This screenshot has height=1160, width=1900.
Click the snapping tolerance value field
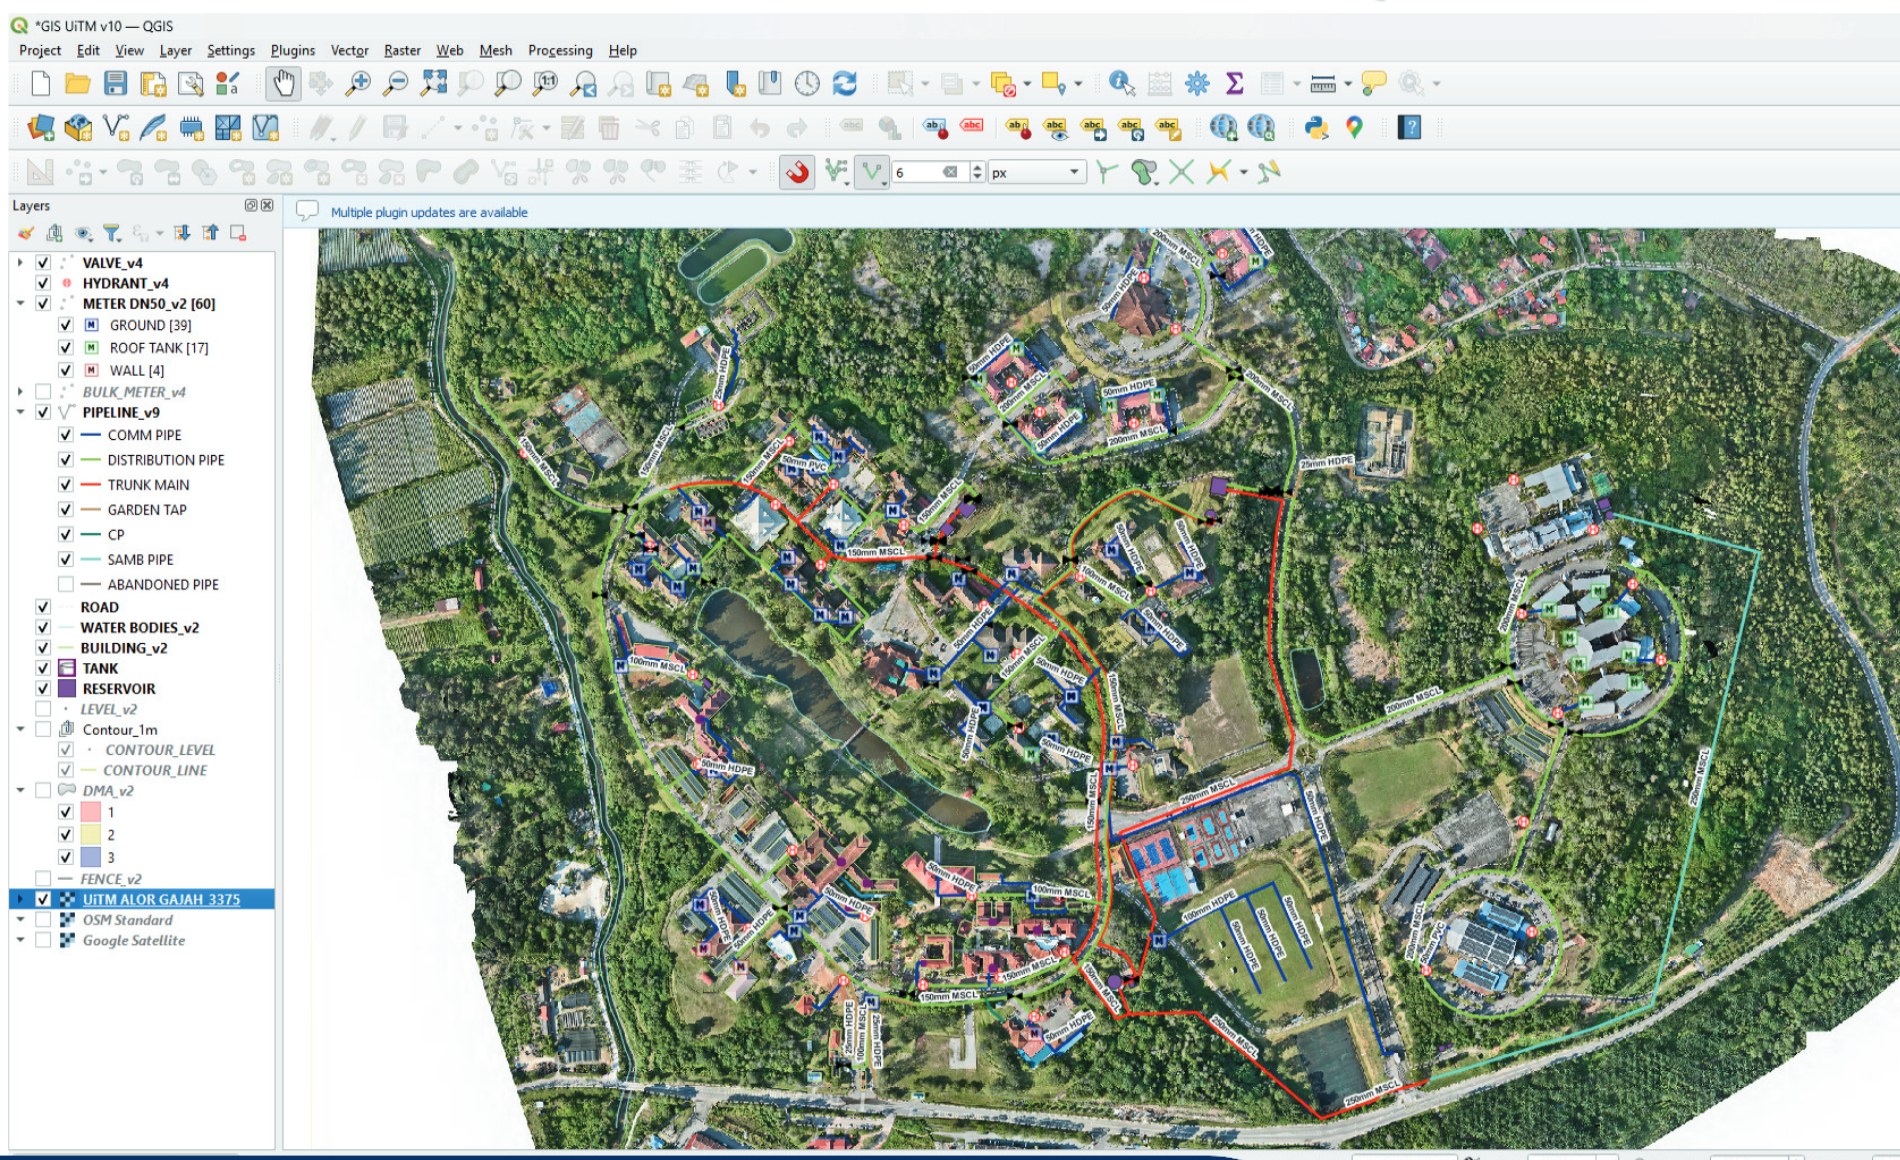point(918,172)
